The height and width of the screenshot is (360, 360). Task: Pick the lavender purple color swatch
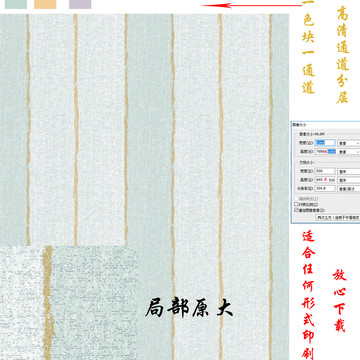click(80, 4)
